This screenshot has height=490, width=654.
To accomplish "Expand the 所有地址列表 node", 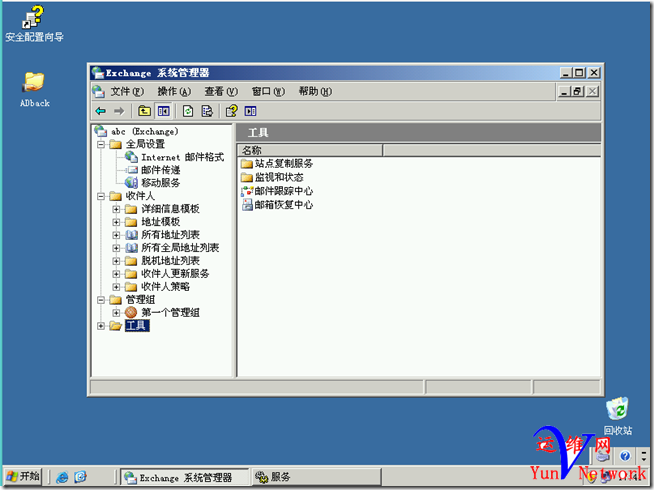I will pos(116,235).
